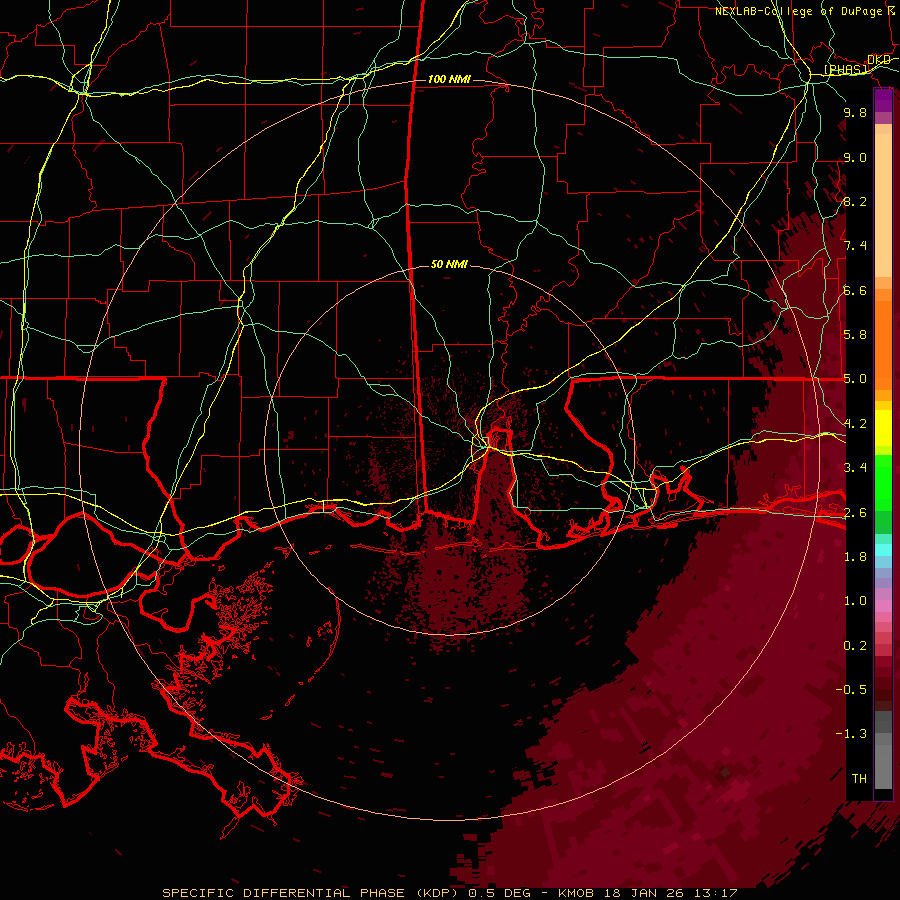900x900 pixels.
Task: Click the purple swatch at the top of the color bar
Action: point(883,100)
